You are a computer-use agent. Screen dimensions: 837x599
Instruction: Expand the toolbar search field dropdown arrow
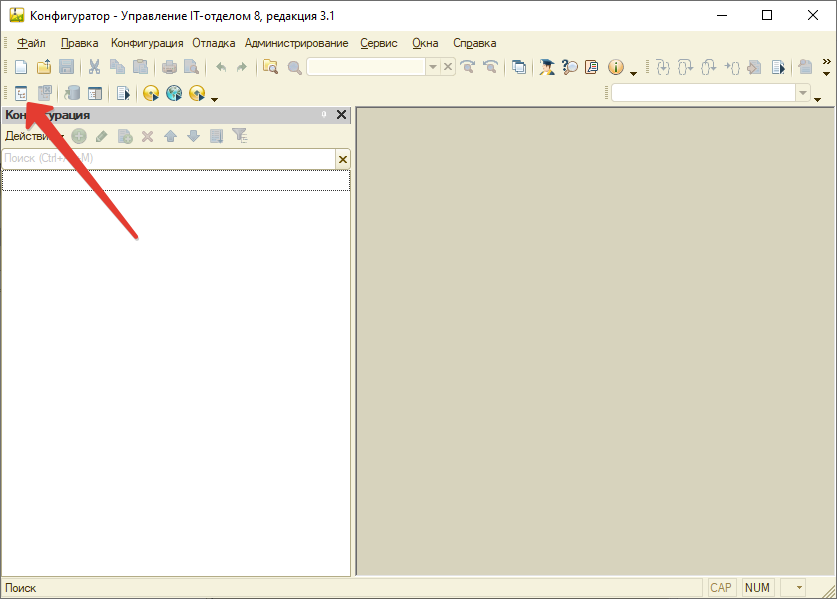point(433,67)
